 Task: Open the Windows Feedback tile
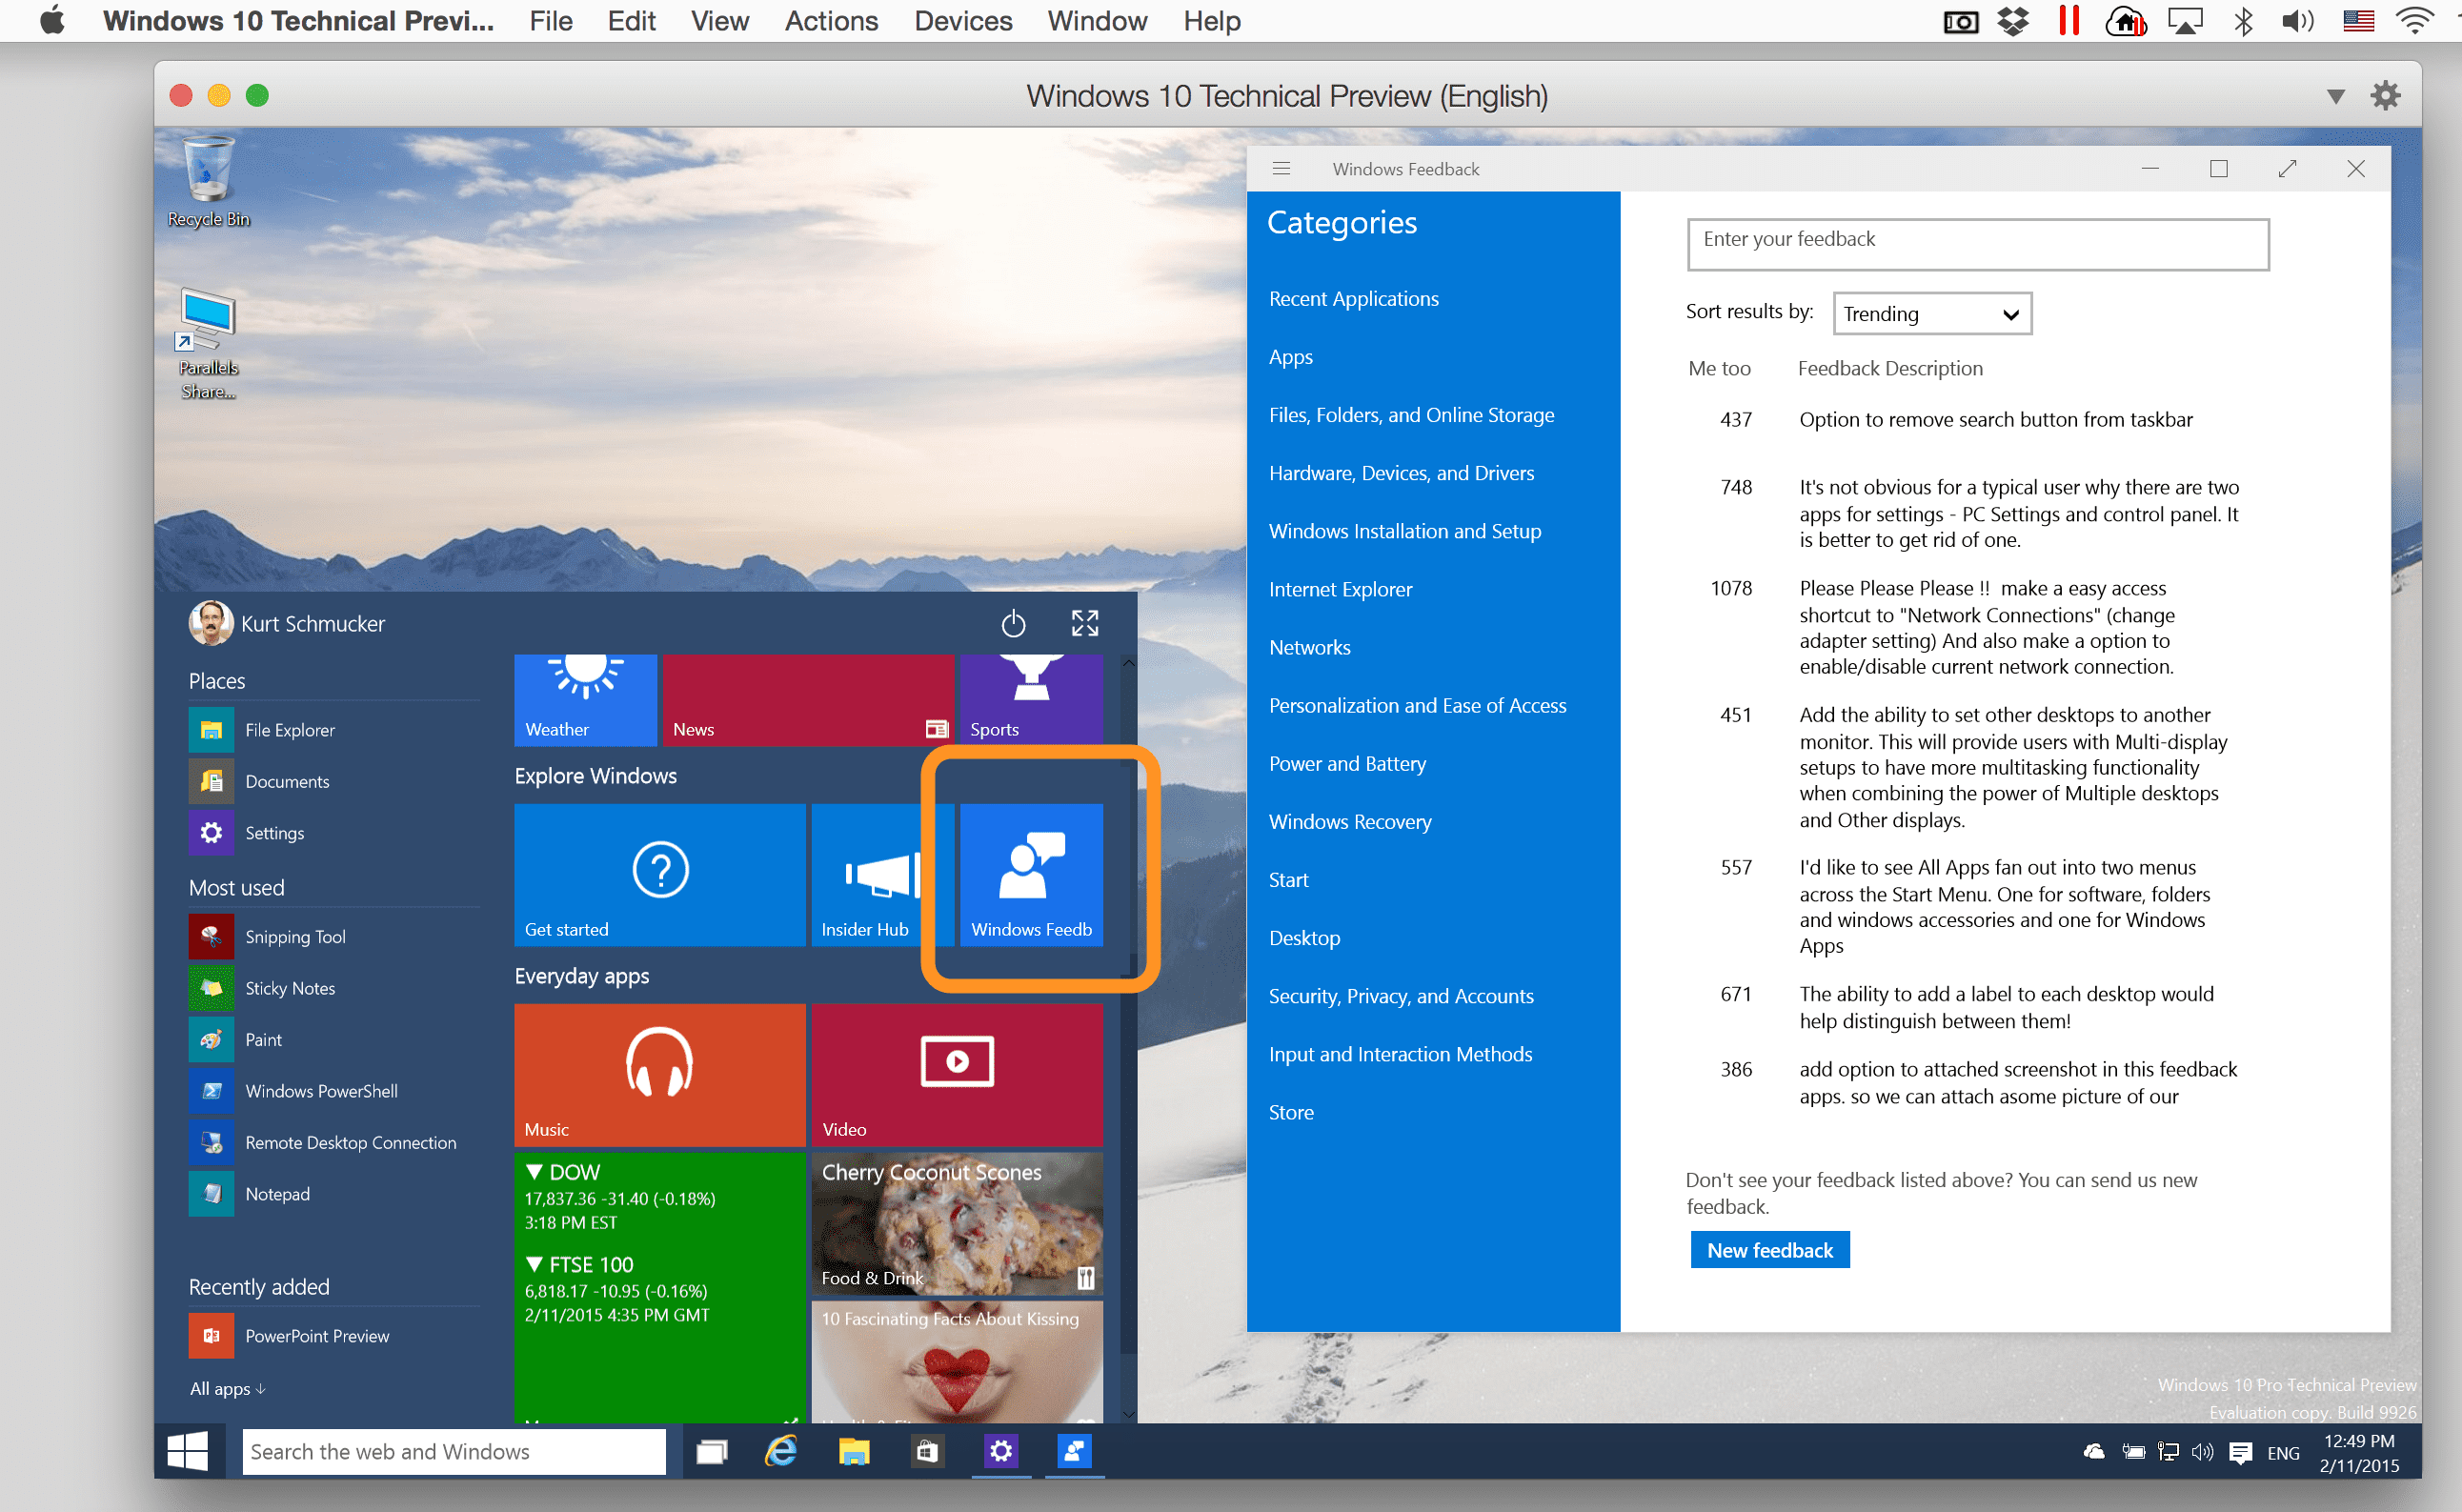[x=1031, y=874]
